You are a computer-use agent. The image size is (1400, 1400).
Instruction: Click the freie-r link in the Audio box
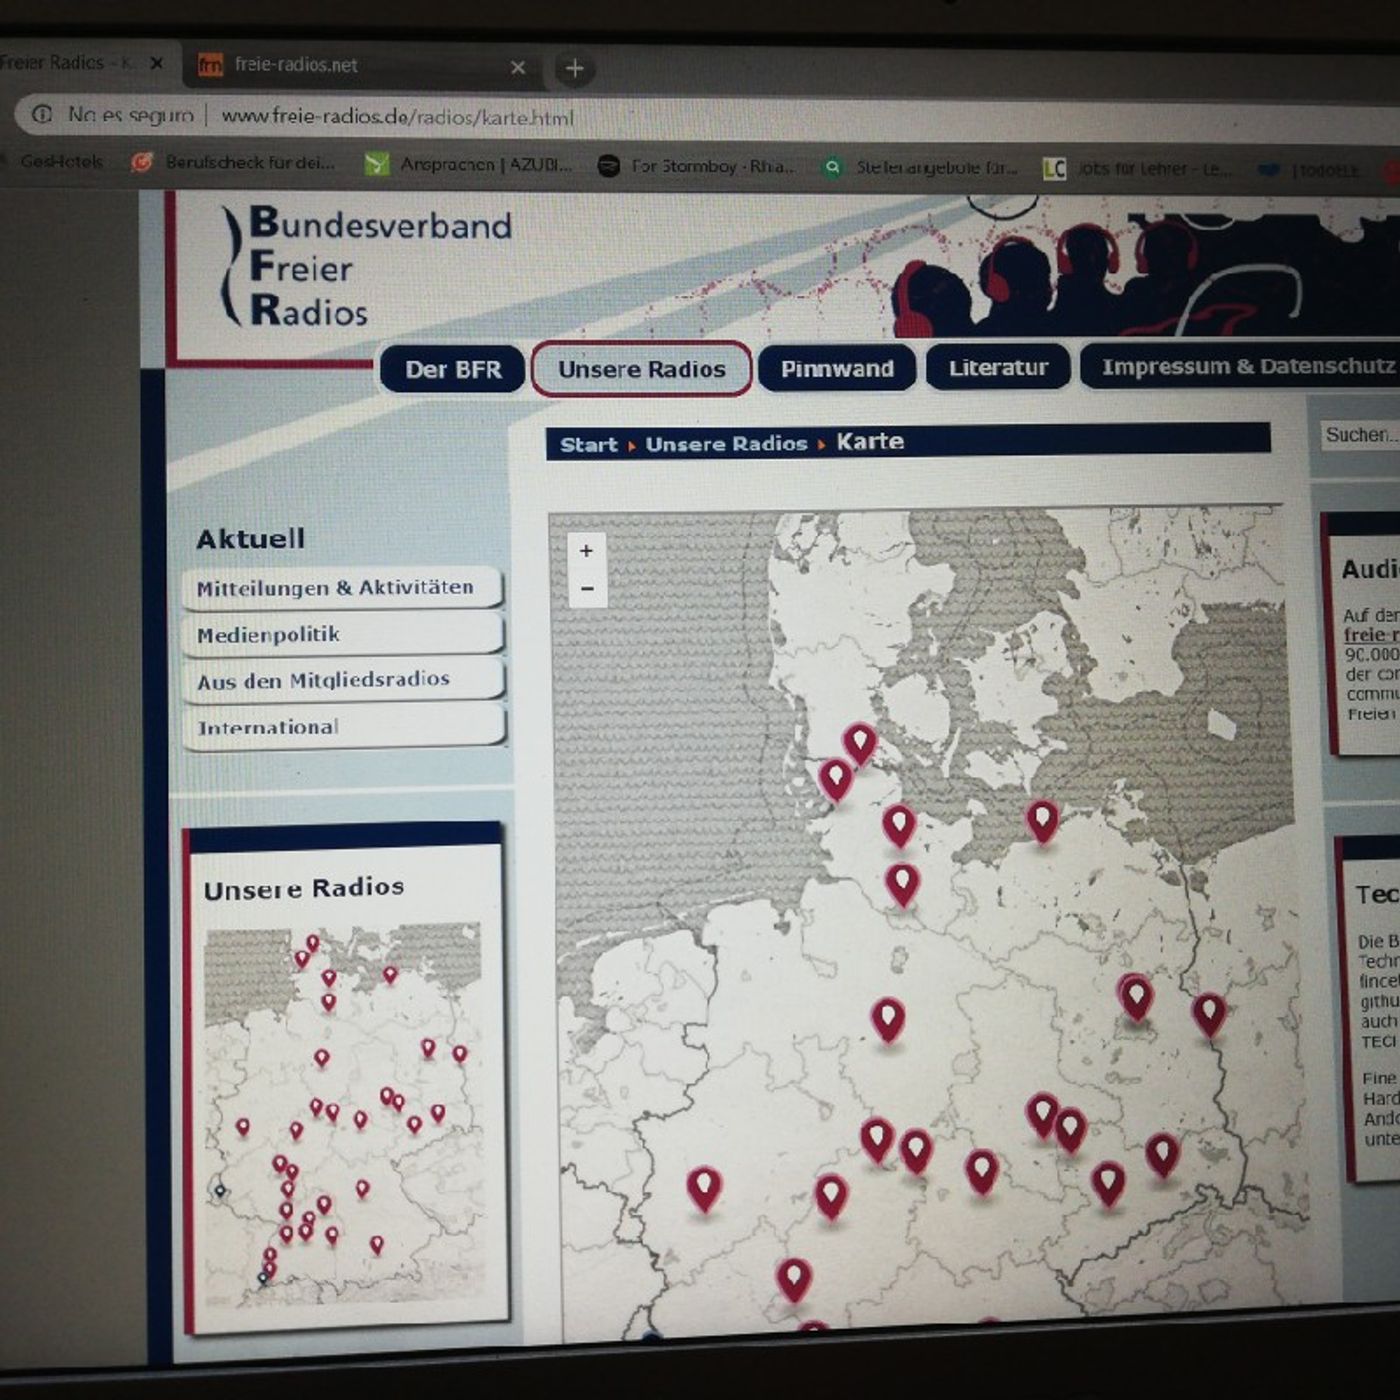pos(1372,635)
